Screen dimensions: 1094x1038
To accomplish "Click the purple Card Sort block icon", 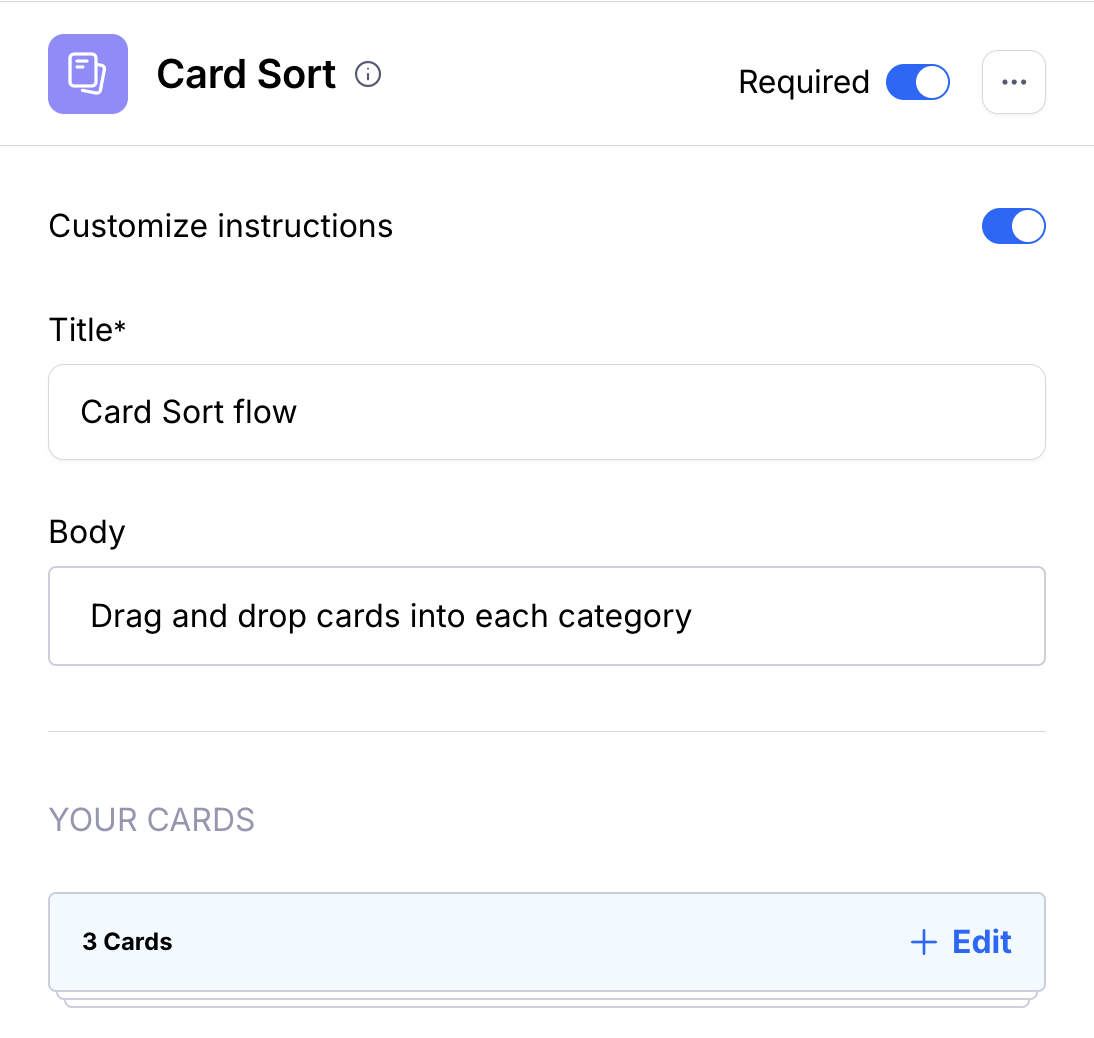I will tap(88, 74).
